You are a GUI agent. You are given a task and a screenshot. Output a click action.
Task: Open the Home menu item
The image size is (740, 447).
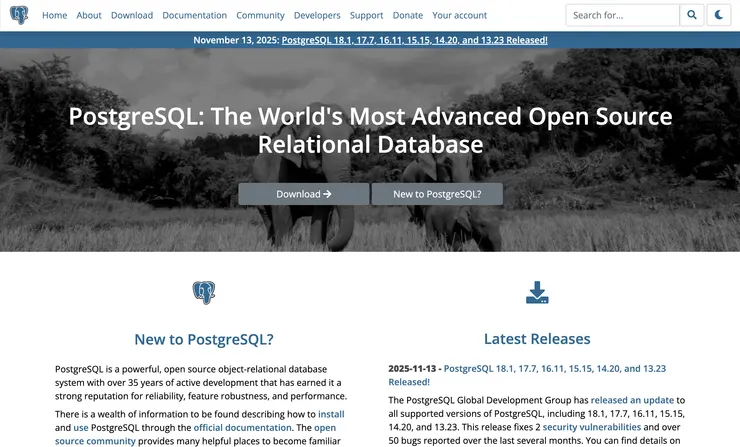click(x=54, y=15)
